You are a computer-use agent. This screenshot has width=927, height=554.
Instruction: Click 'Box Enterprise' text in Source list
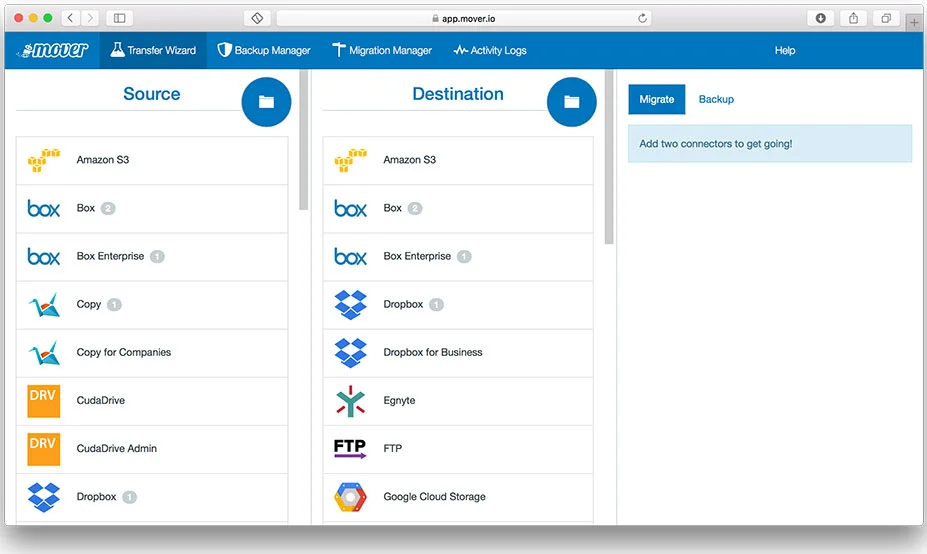pyautogui.click(x=111, y=256)
